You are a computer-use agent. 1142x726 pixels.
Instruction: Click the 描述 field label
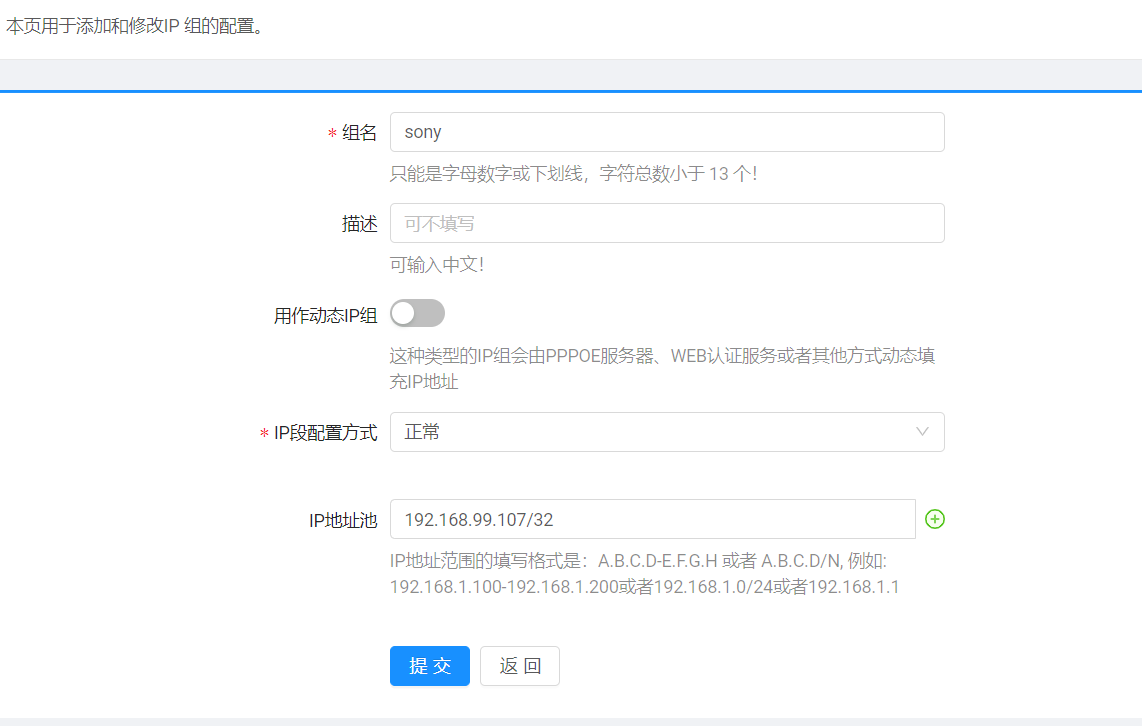coord(359,224)
